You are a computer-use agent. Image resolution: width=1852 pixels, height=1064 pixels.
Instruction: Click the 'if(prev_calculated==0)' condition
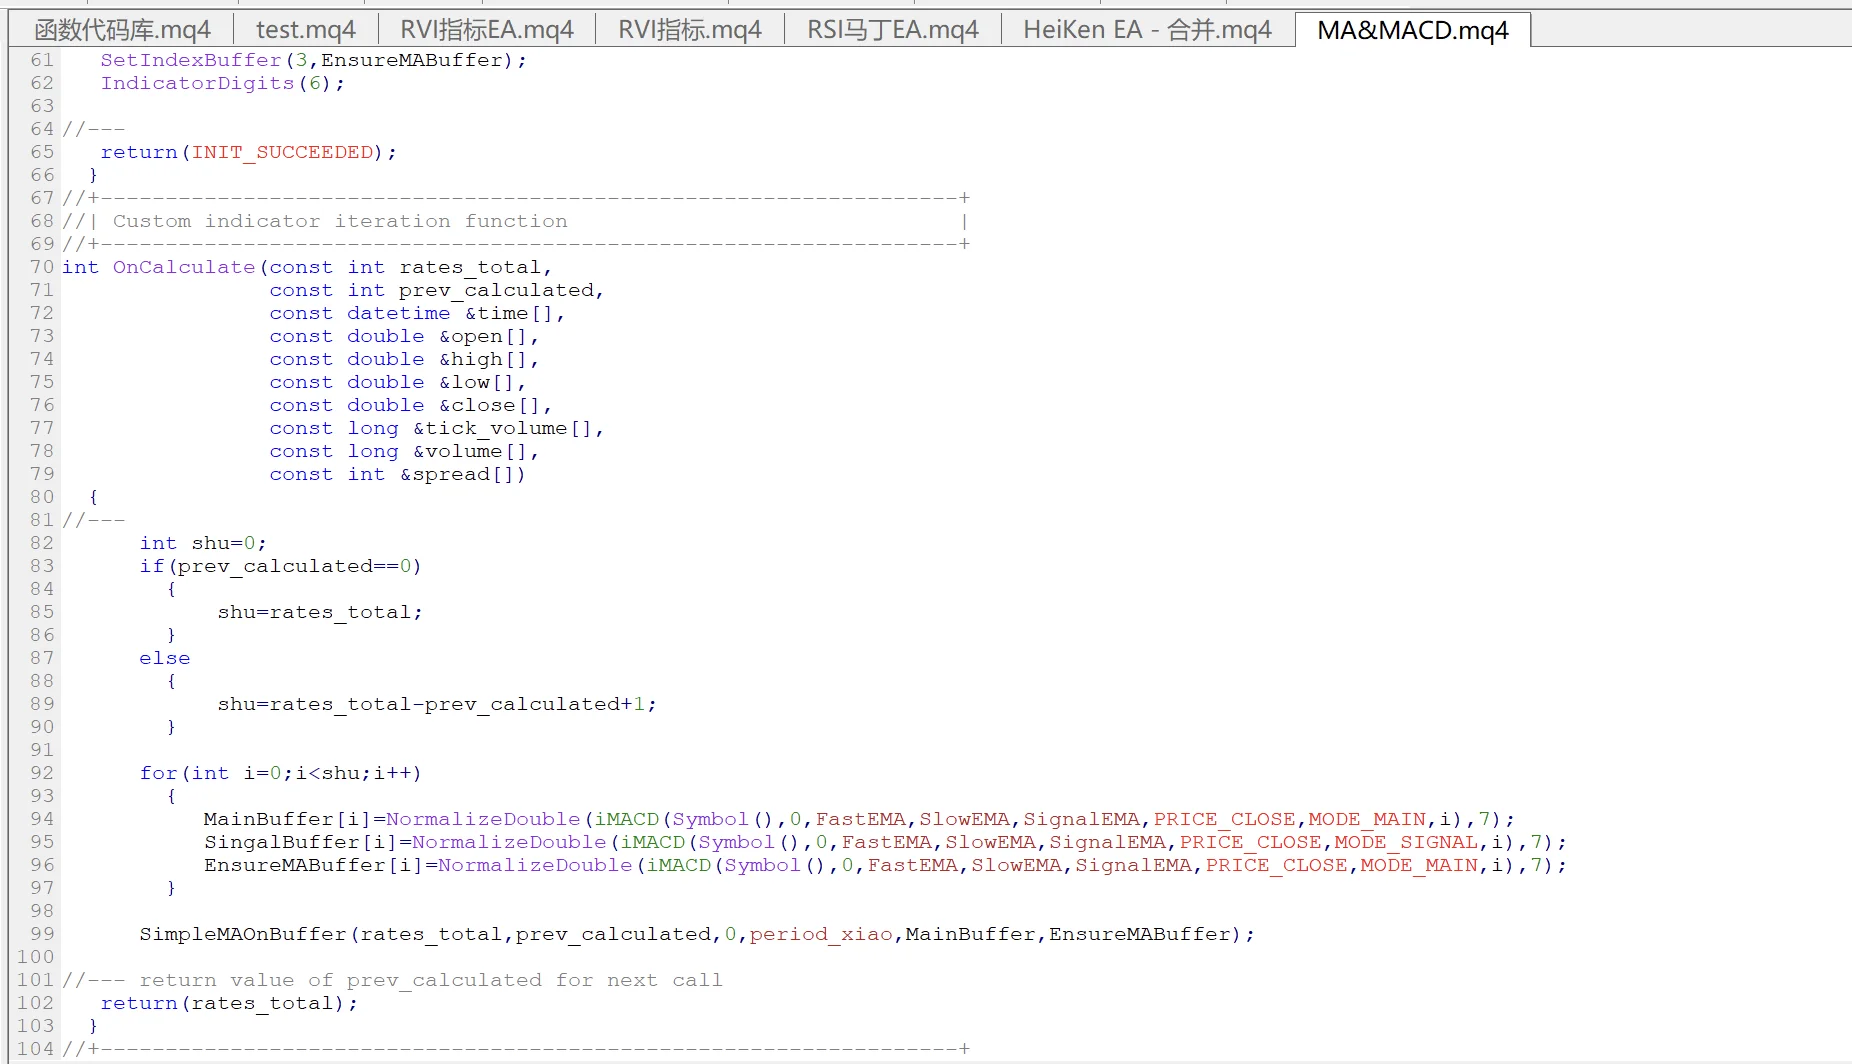[x=281, y=566]
